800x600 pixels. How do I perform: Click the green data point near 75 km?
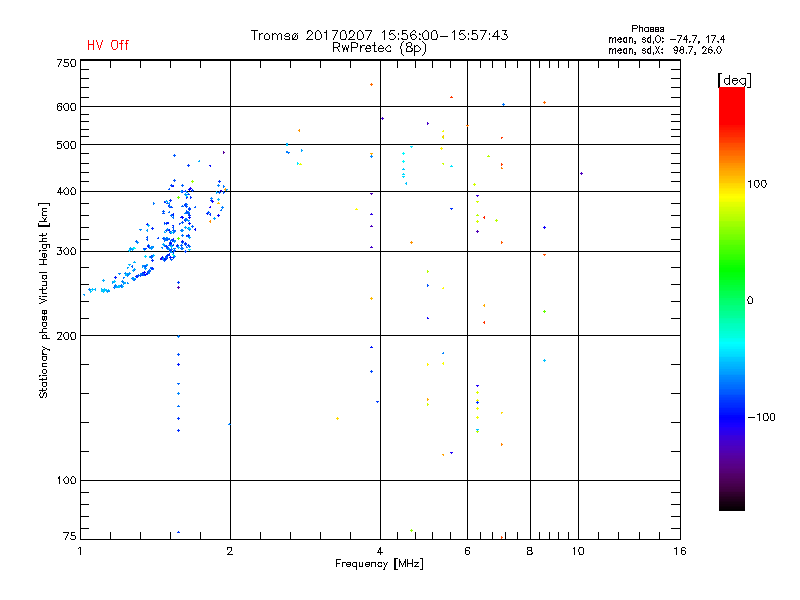(x=411, y=531)
